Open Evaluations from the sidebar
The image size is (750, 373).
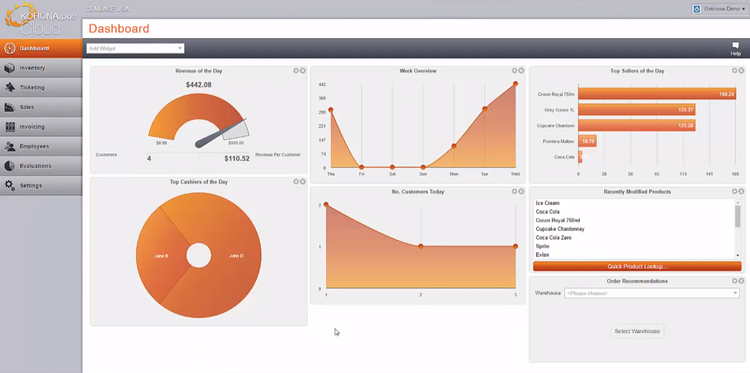tap(41, 166)
